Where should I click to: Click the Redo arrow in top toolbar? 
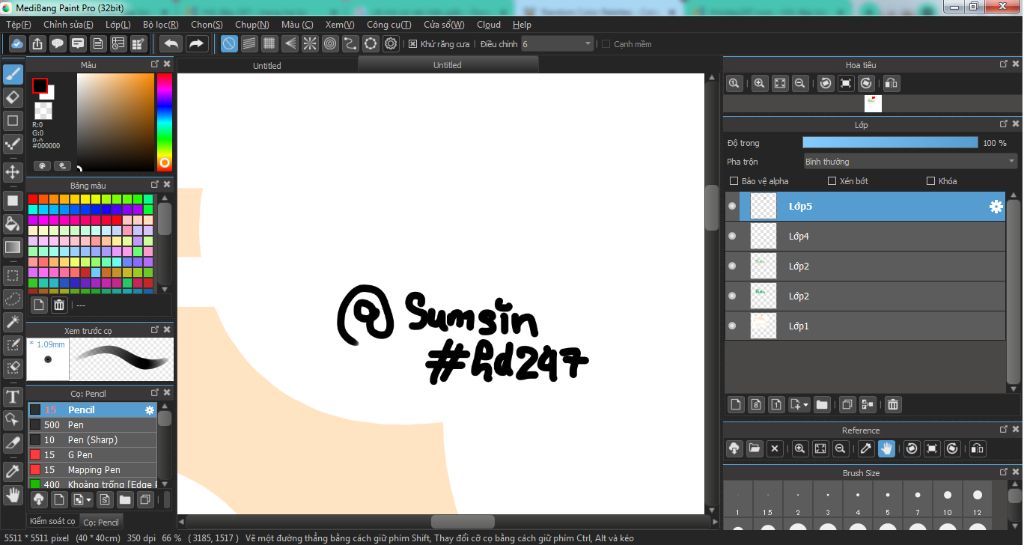[197, 44]
